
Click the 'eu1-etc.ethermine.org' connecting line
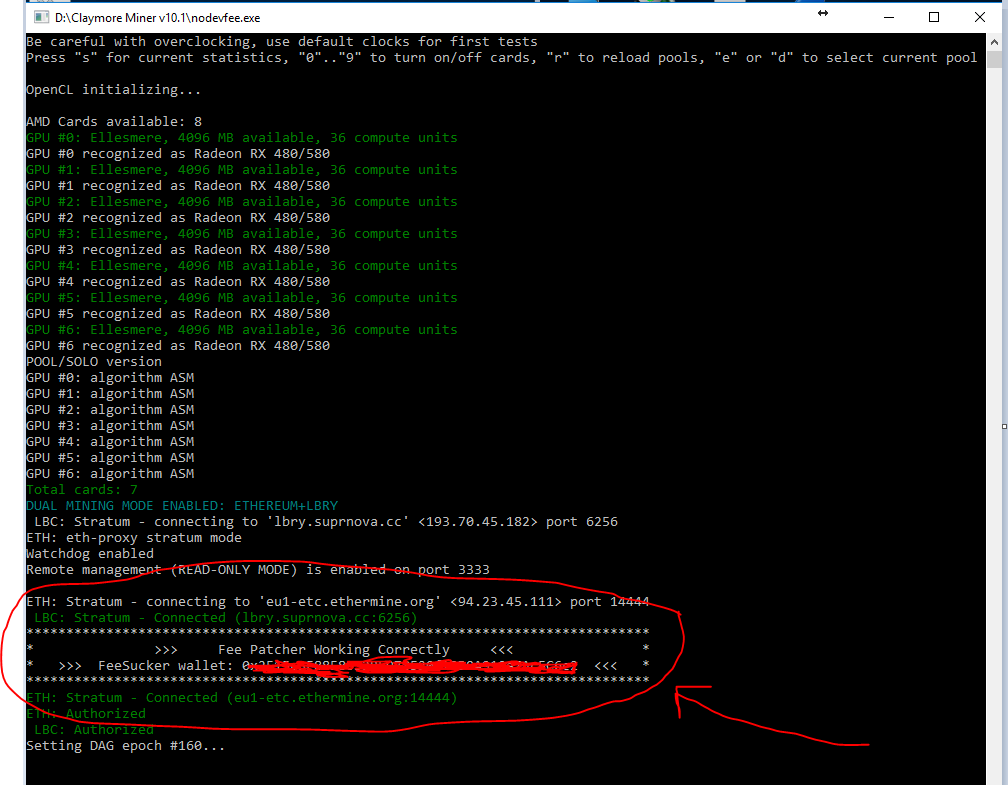click(x=338, y=602)
